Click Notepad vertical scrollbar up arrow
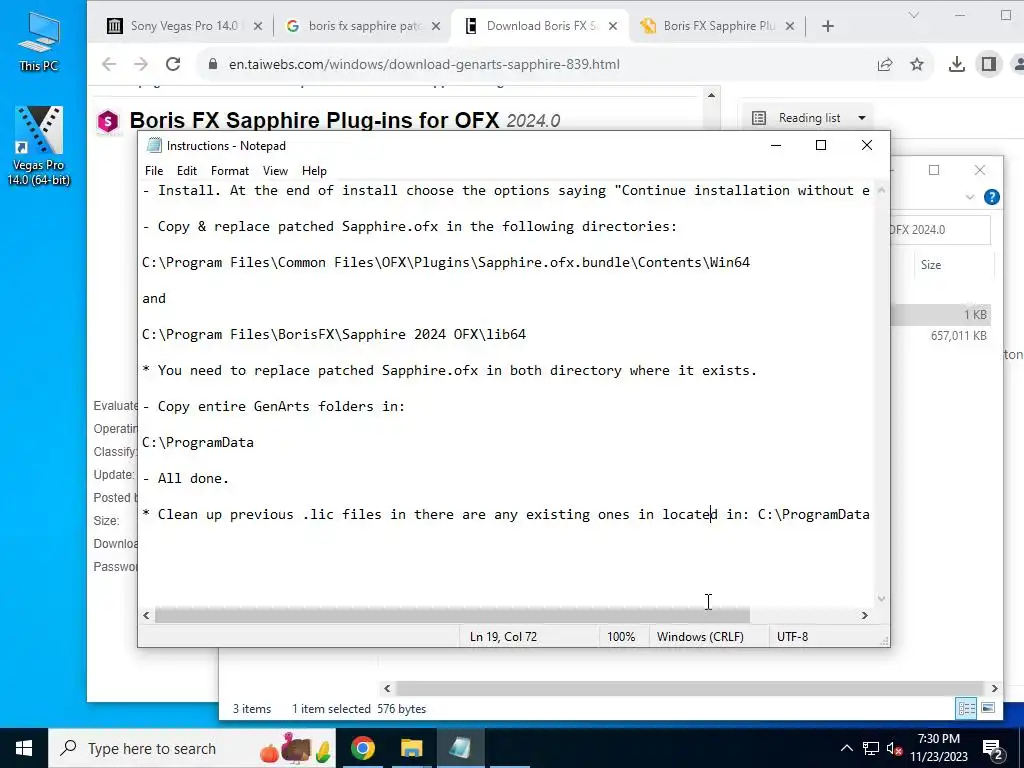The image size is (1024, 768). coord(881,190)
